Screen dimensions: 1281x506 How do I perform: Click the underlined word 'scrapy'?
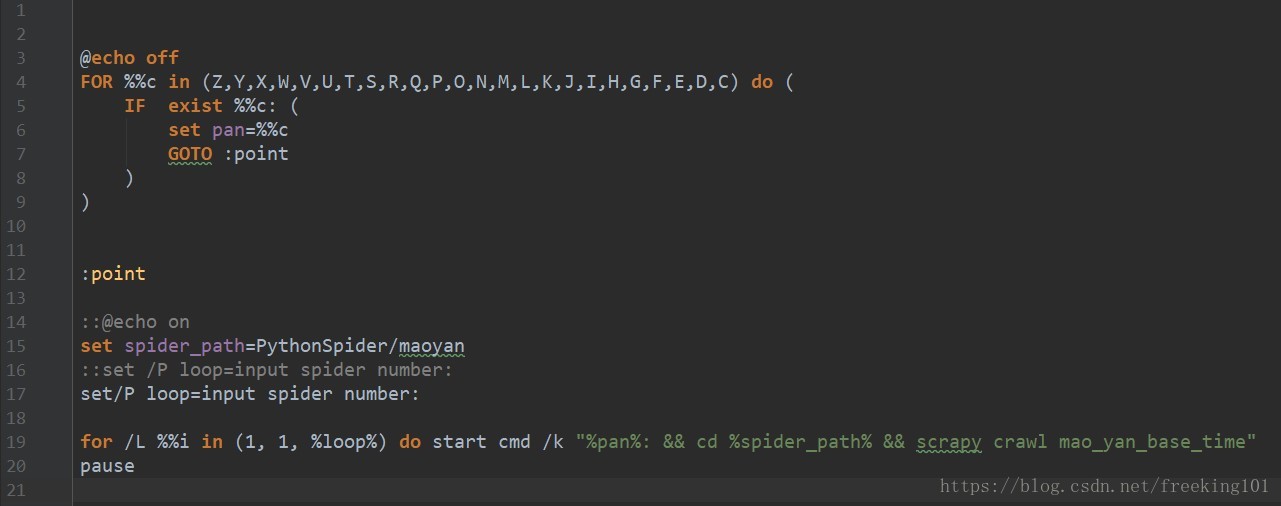pyautogui.click(x=949, y=442)
